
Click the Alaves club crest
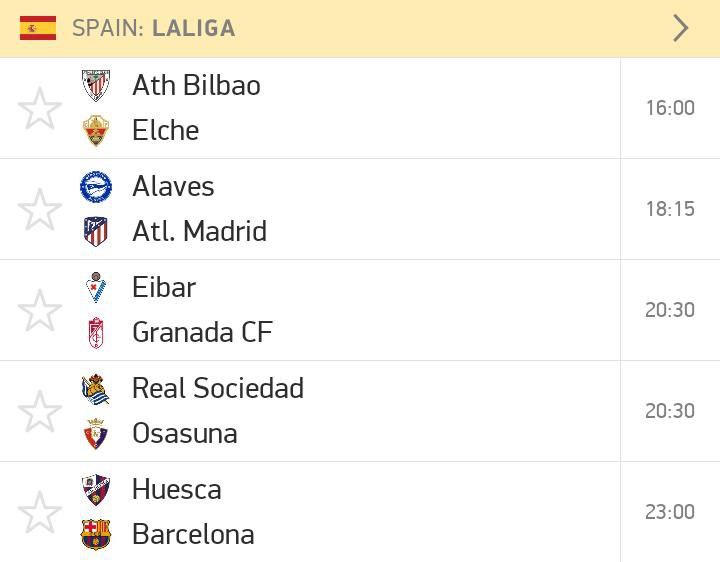[96, 187]
